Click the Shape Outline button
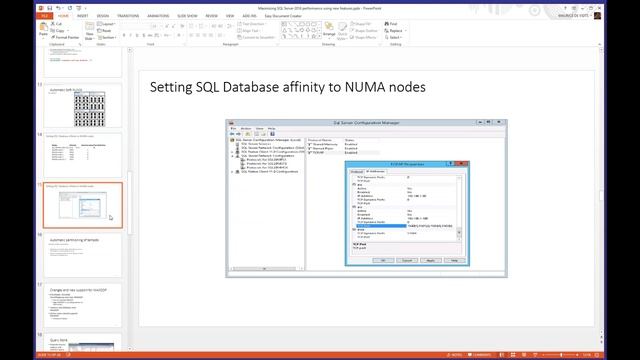The height and width of the screenshot is (360, 640). tap(364, 31)
